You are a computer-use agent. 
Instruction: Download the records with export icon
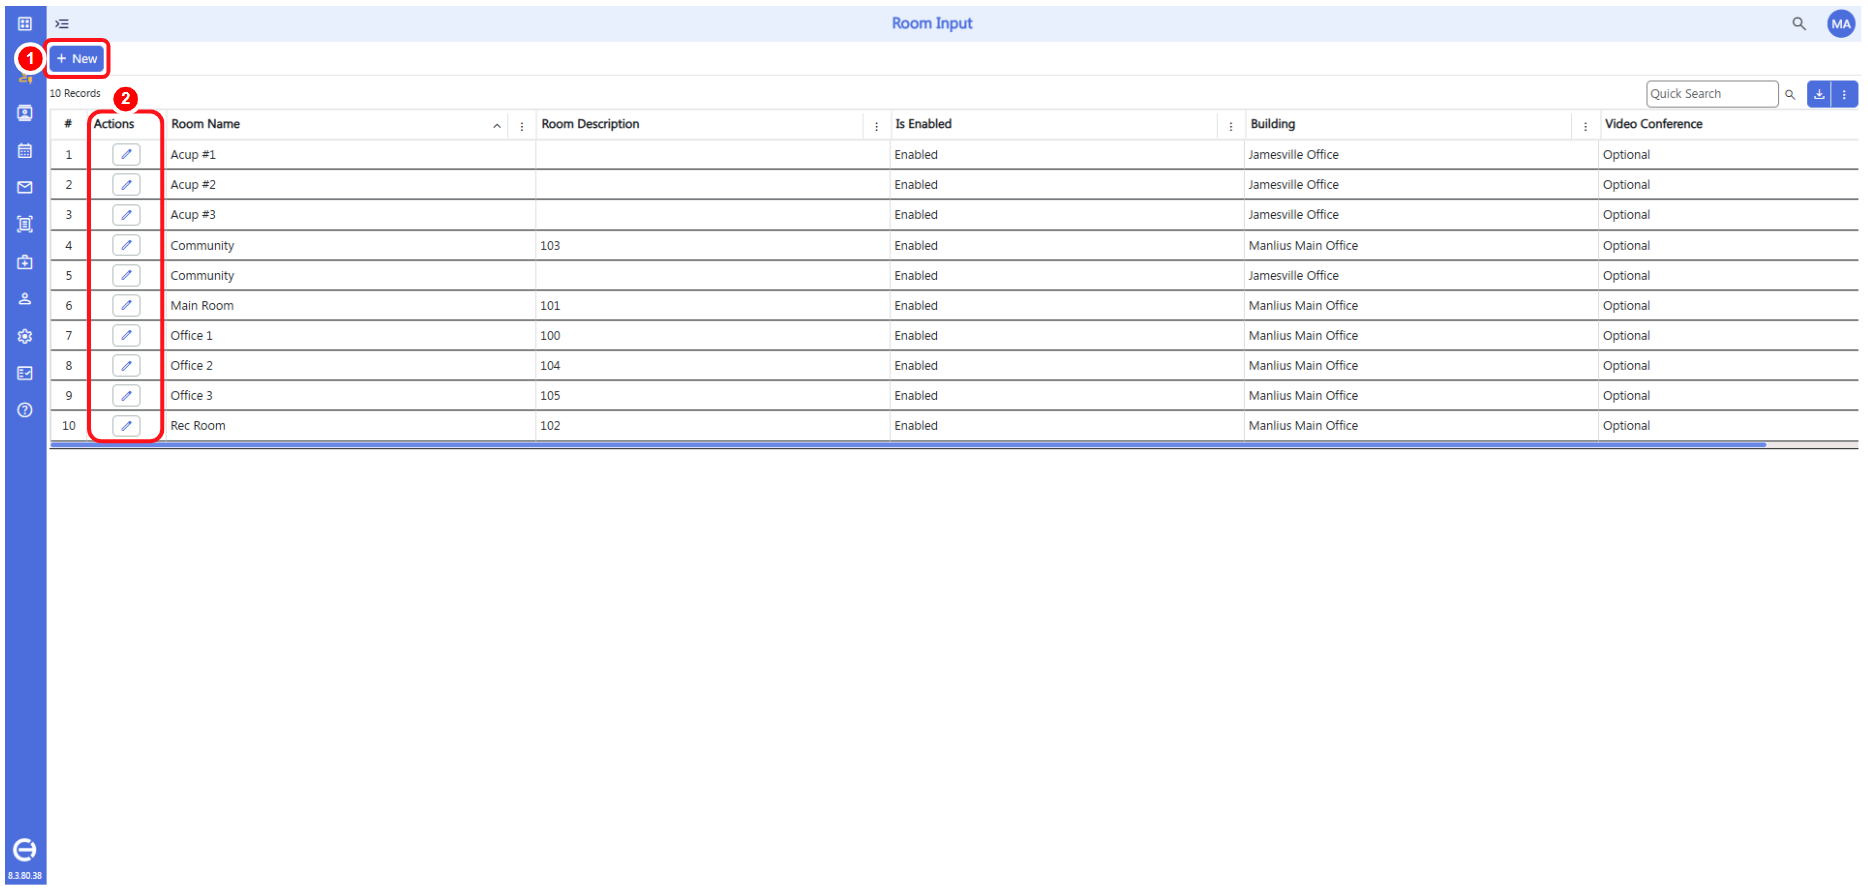click(1819, 94)
